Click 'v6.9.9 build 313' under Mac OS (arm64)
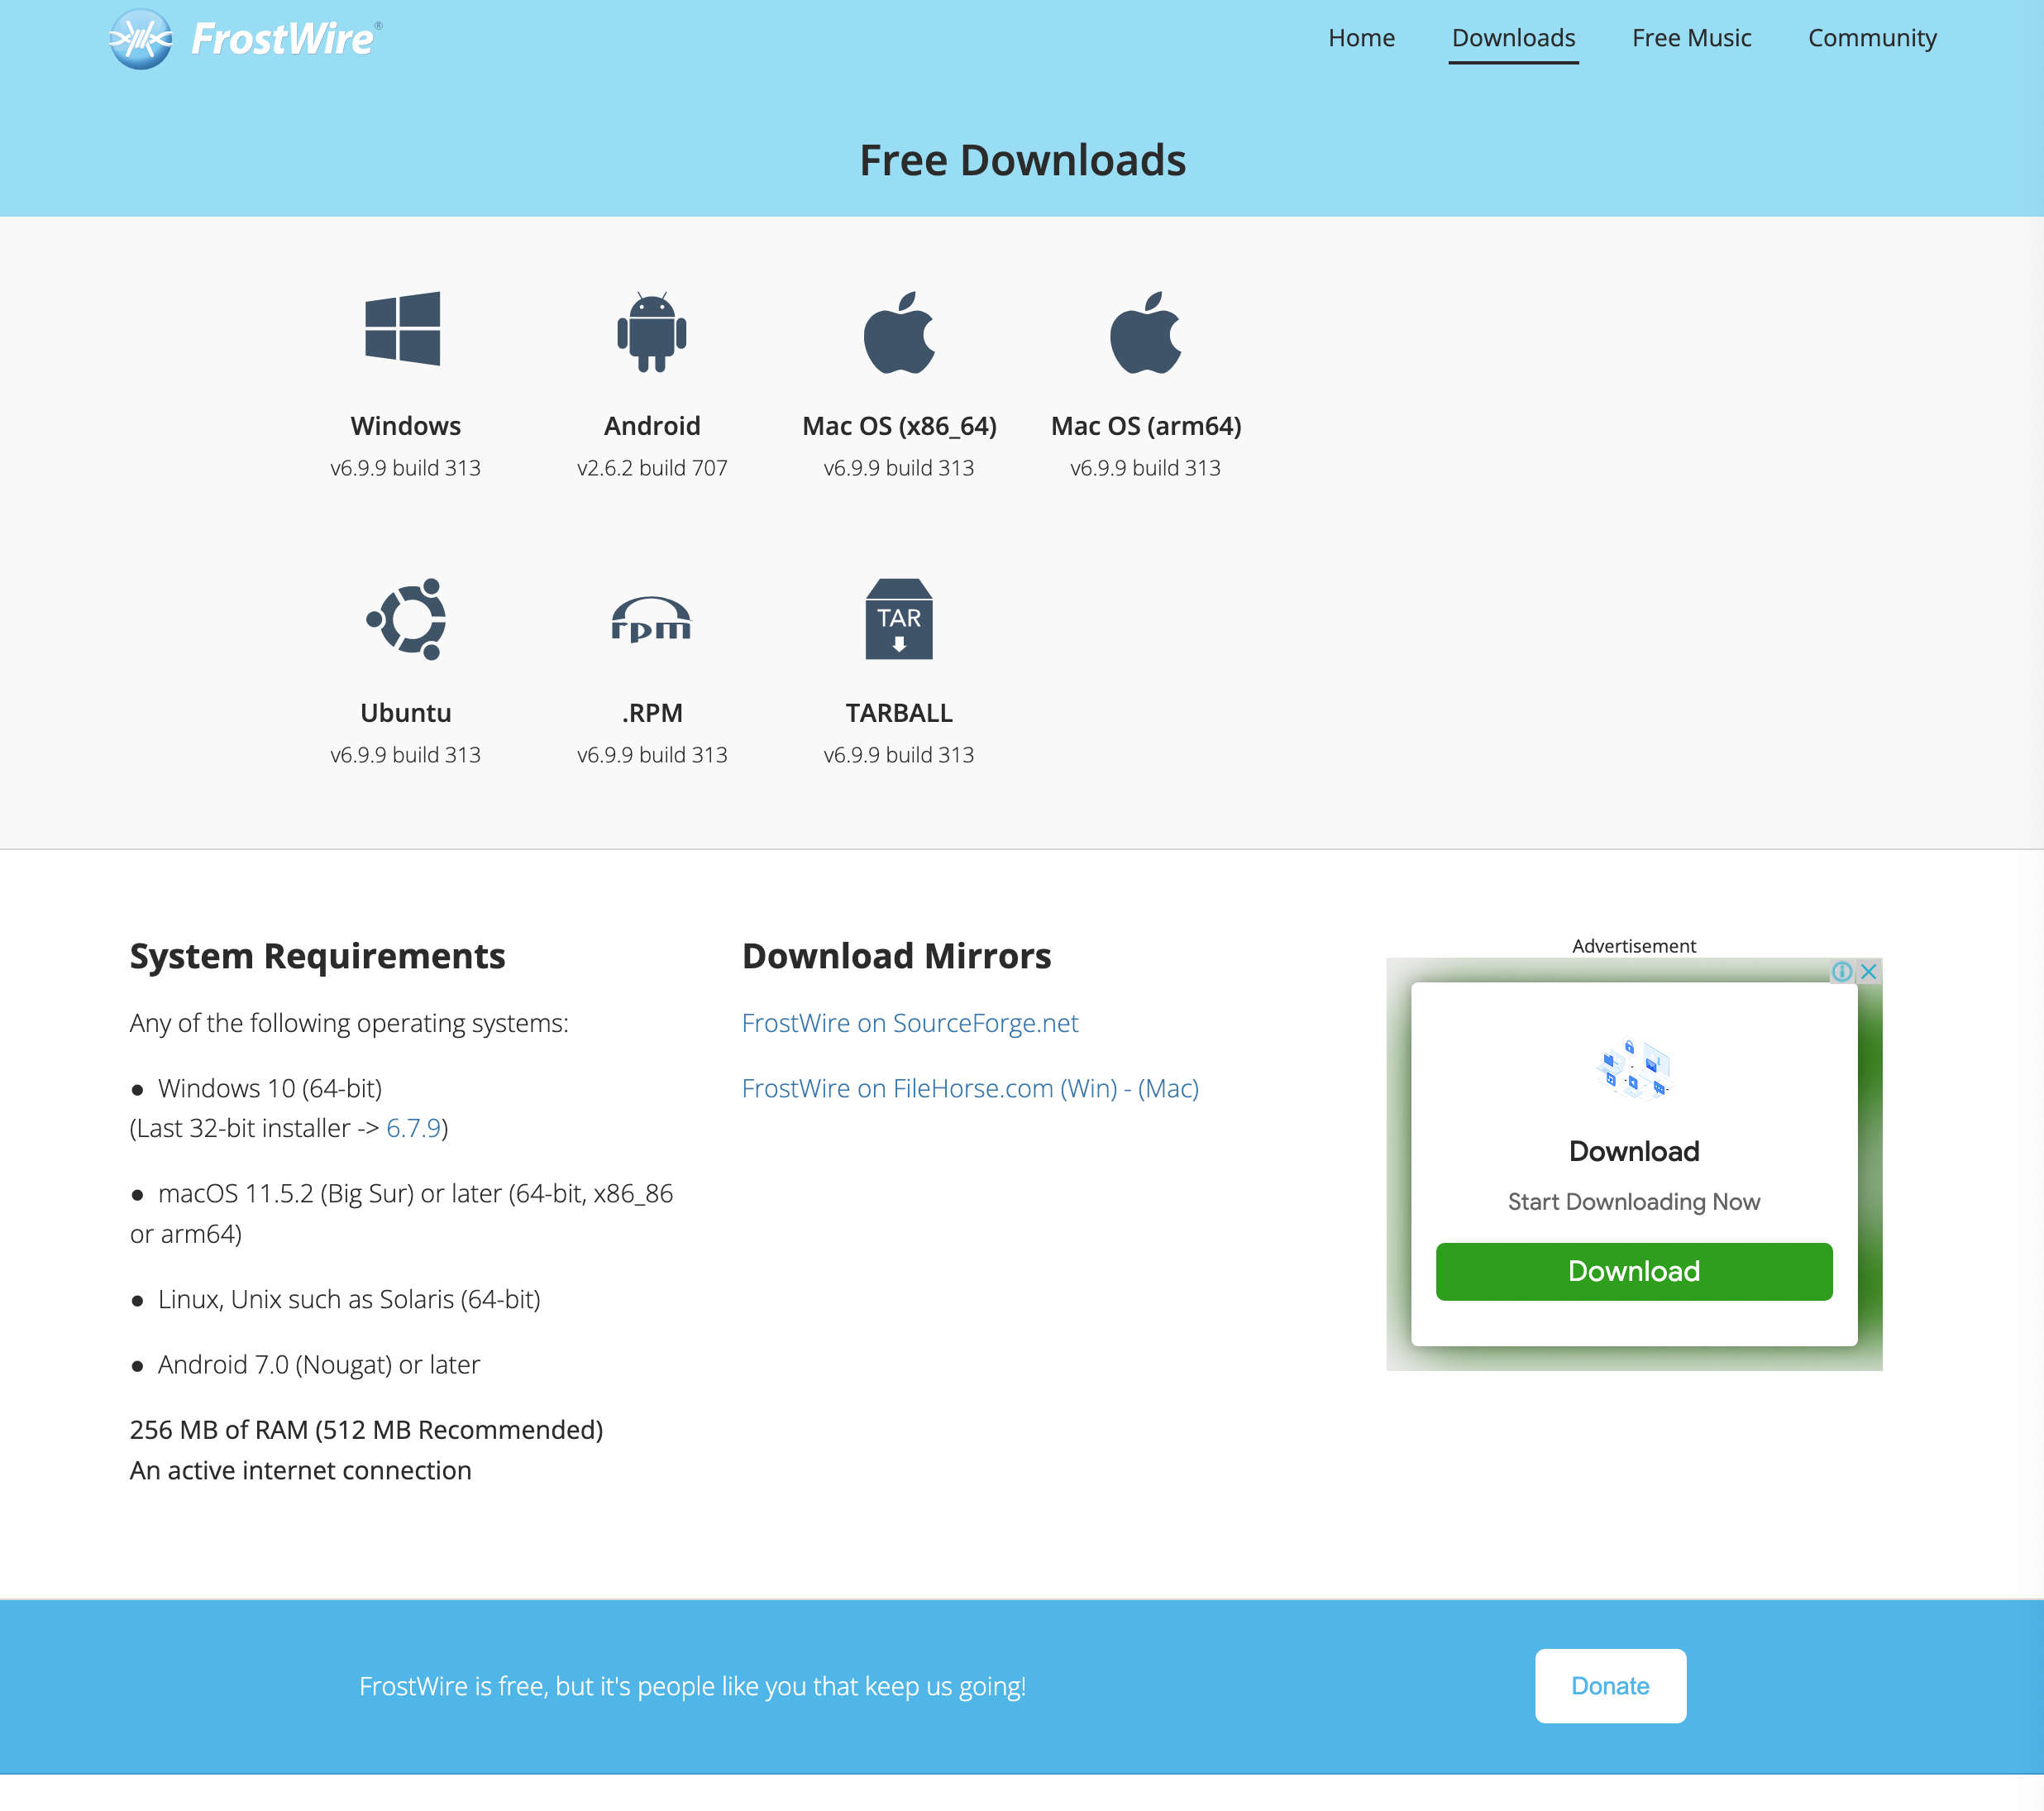Screen dimensions: 2044x1811 (1146, 468)
